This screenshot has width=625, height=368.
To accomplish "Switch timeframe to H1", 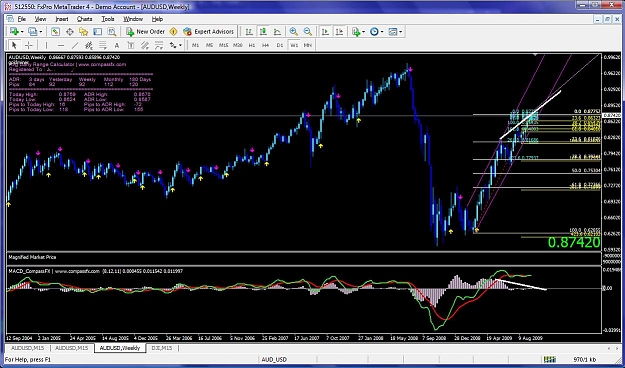I will [x=252, y=45].
